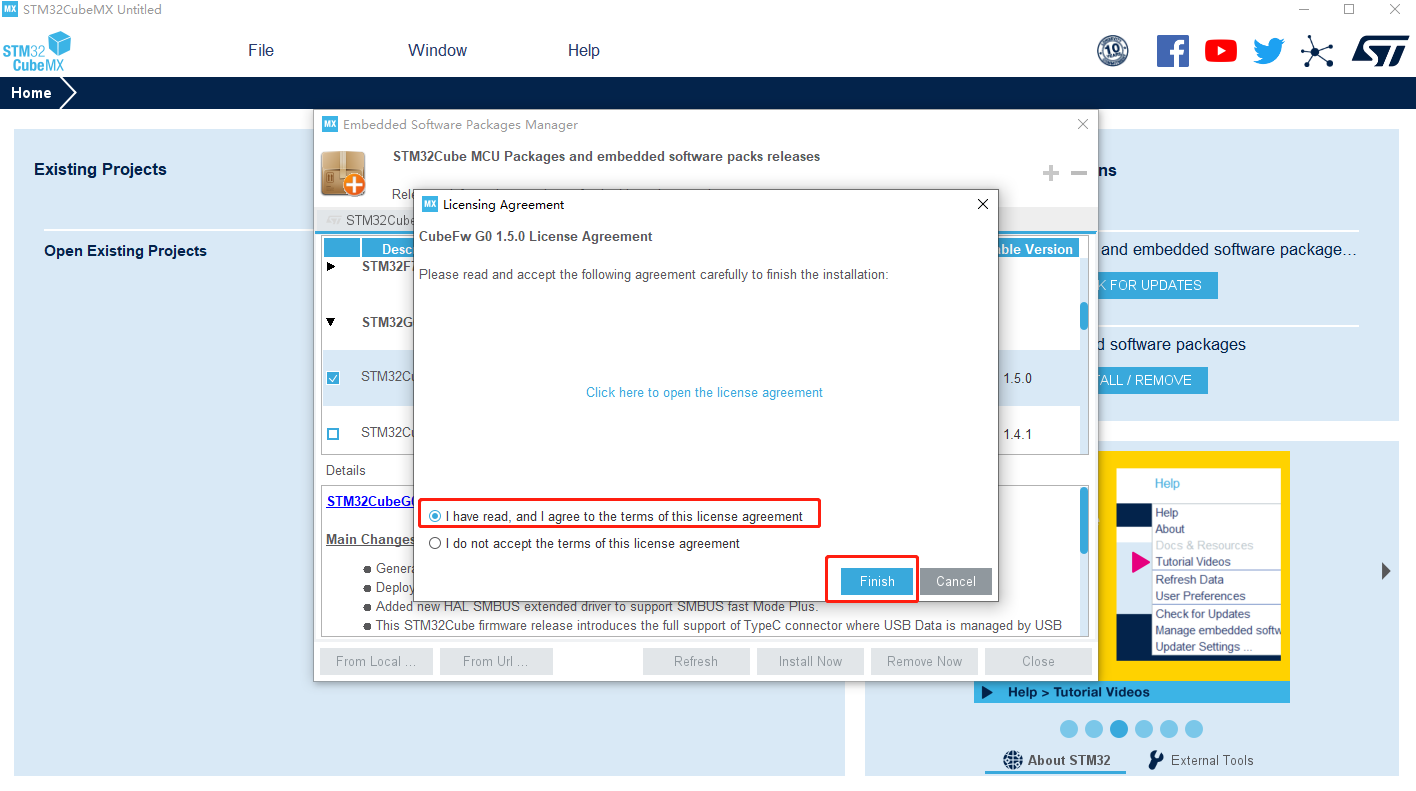Close the Licensing Agreement dialog

tap(983, 204)
